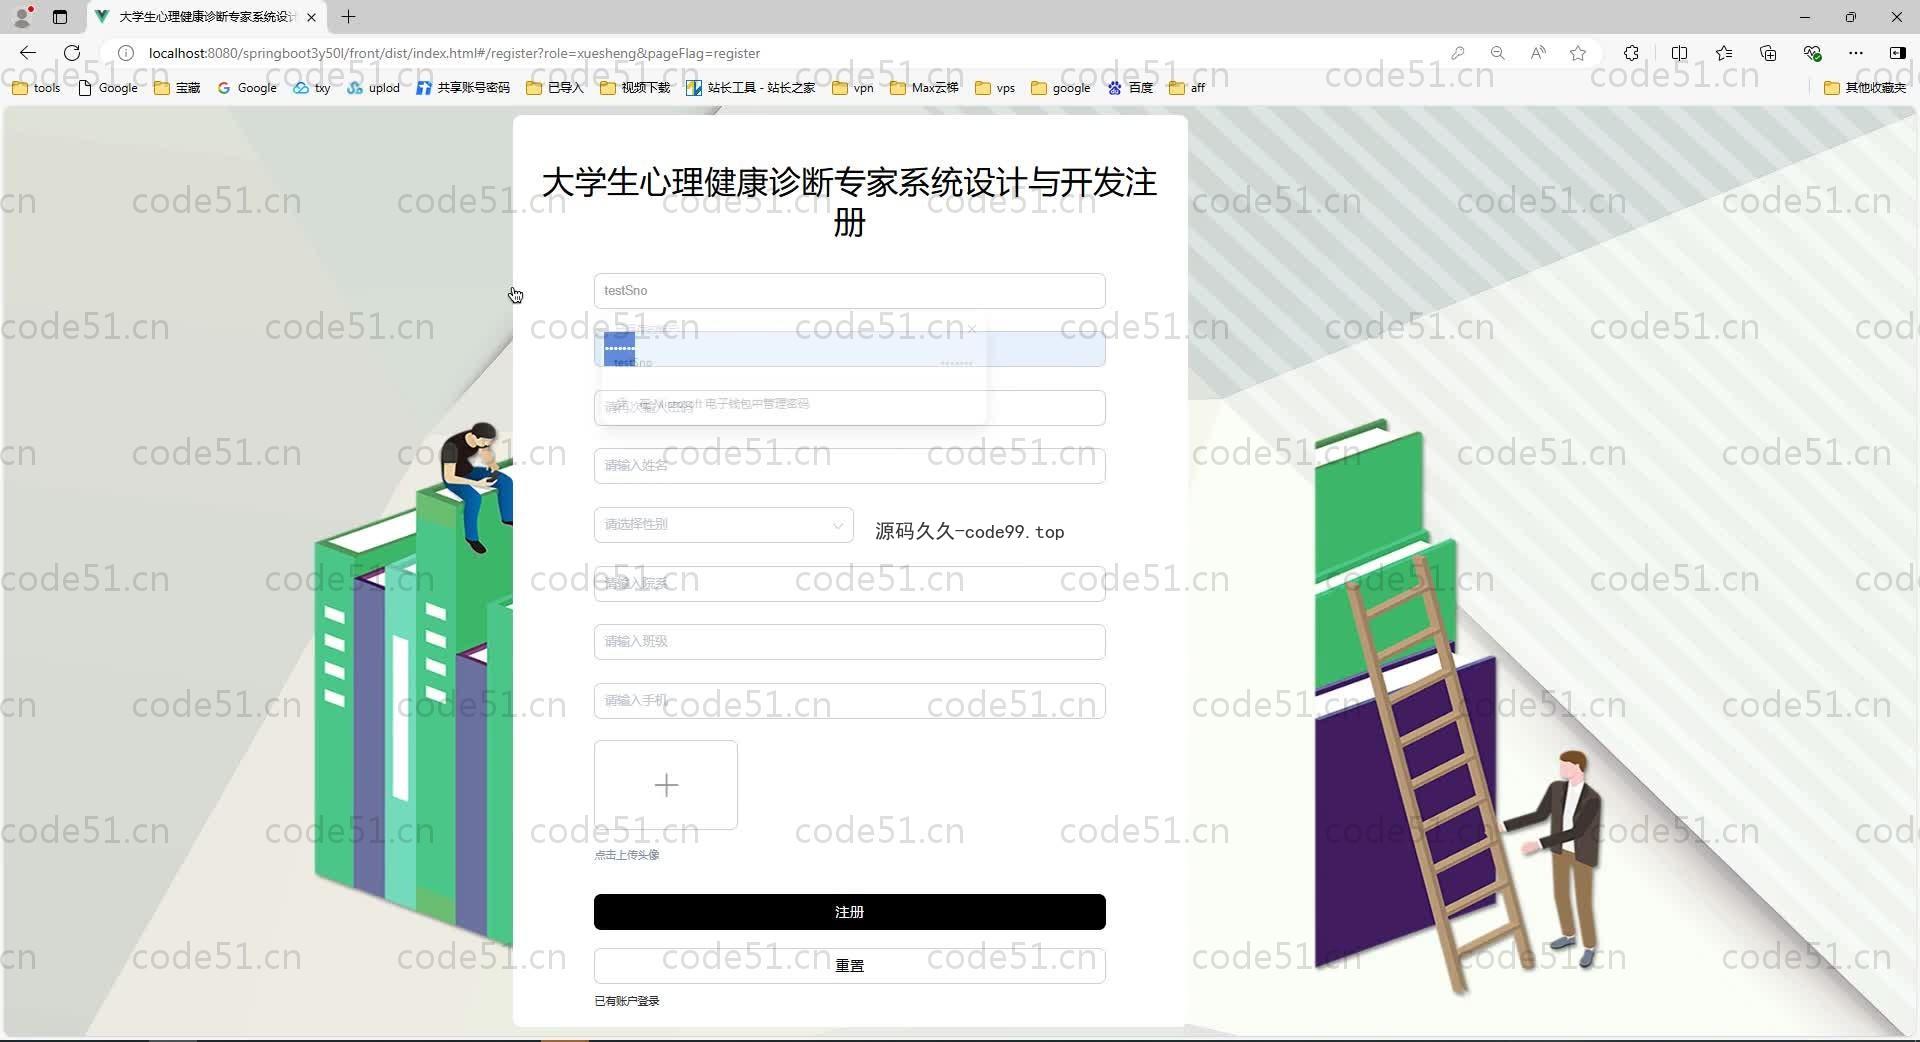
Task: Add page to favorites with star icon
Action: point(1578,53)
